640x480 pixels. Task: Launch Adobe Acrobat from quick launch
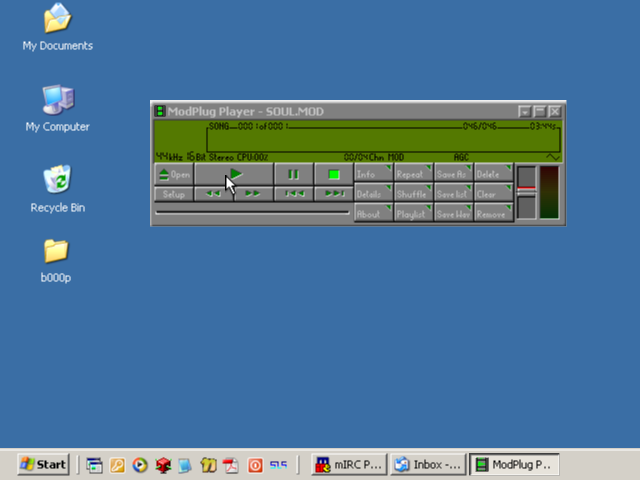[x=231, y=465]
